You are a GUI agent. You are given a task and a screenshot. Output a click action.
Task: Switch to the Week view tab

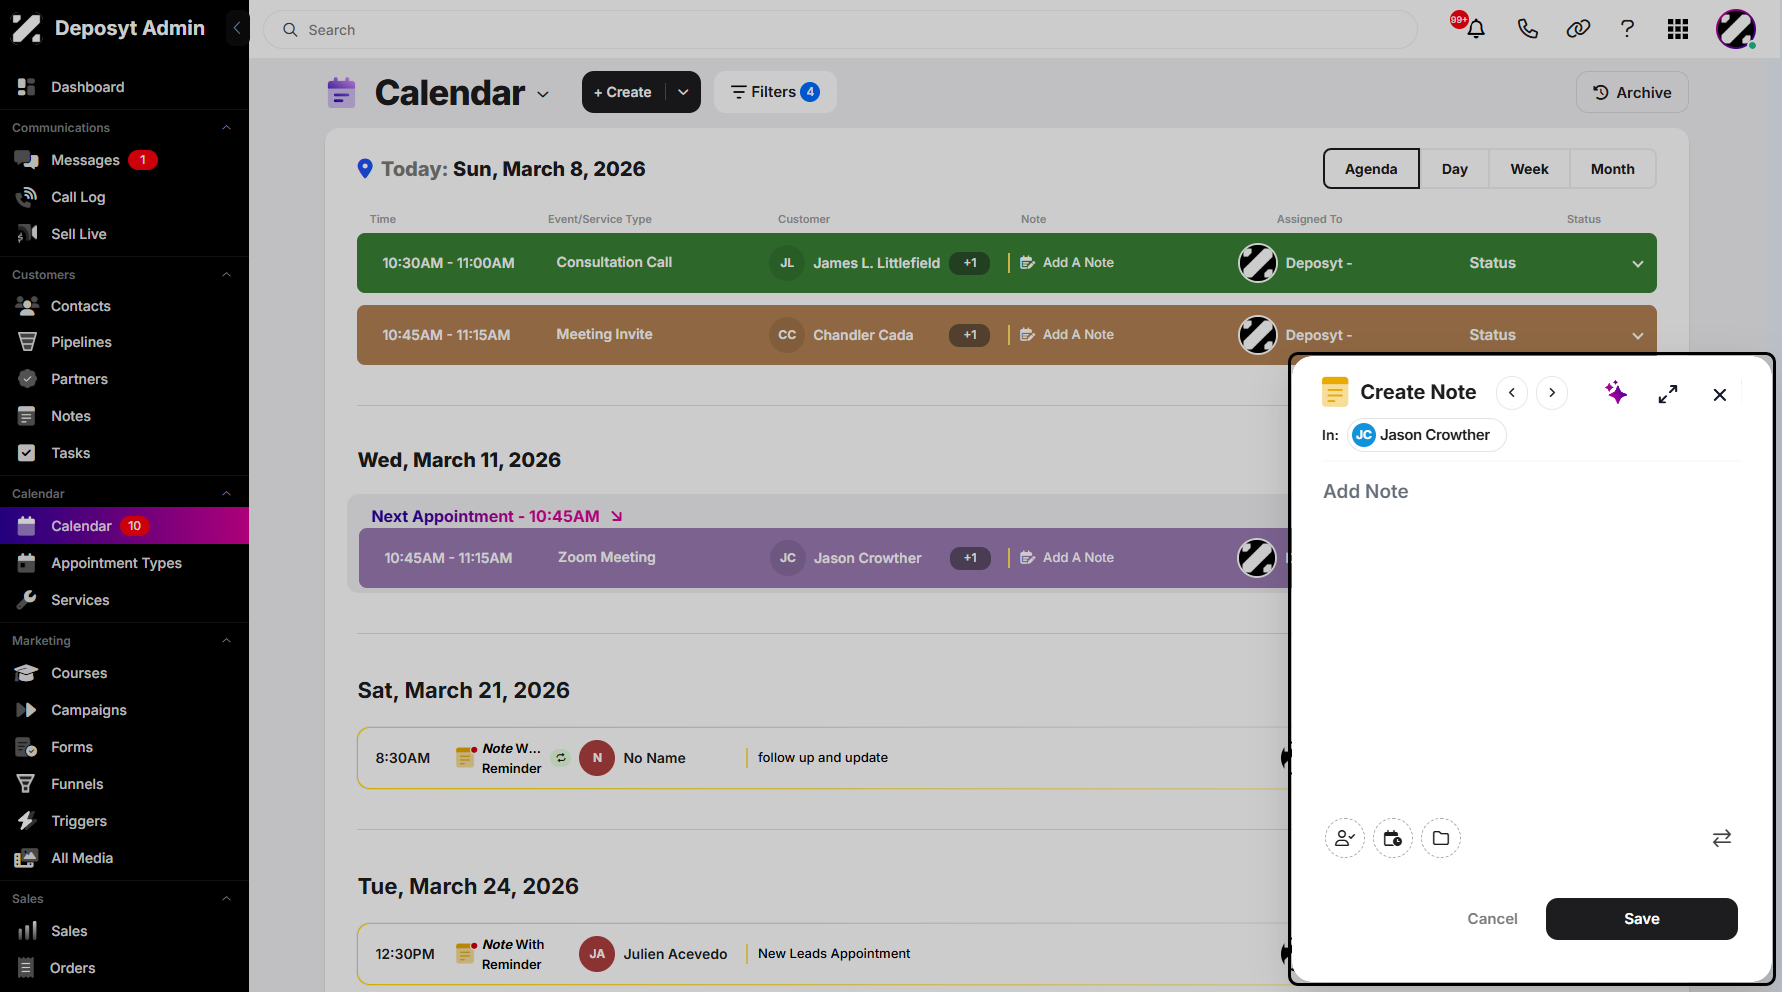1529,169
